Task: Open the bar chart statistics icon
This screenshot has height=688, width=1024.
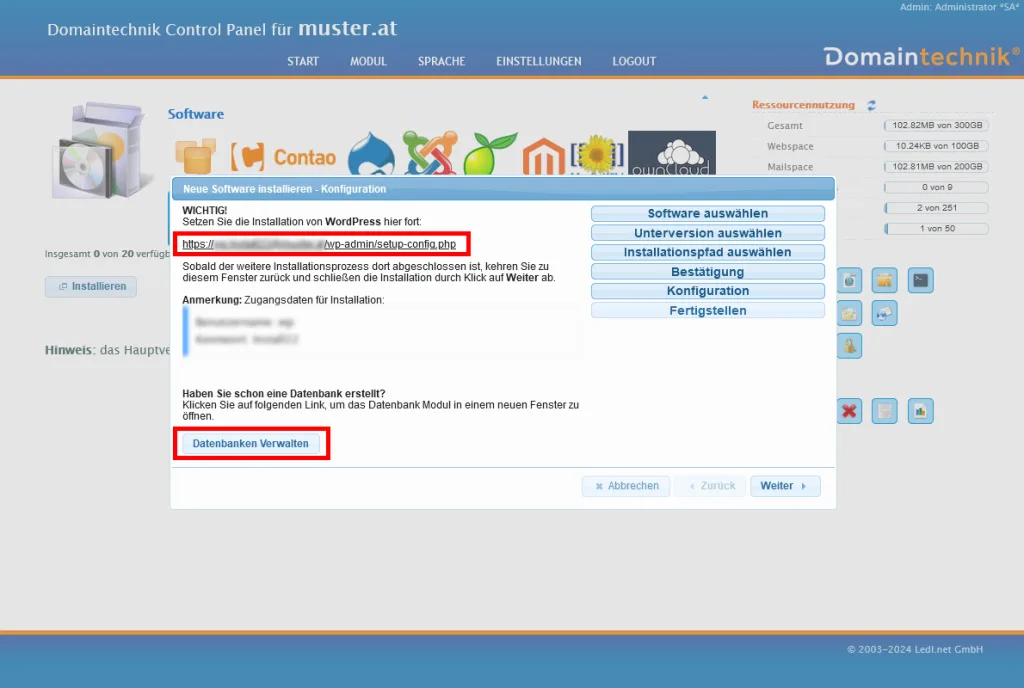Action: point(920,411)
